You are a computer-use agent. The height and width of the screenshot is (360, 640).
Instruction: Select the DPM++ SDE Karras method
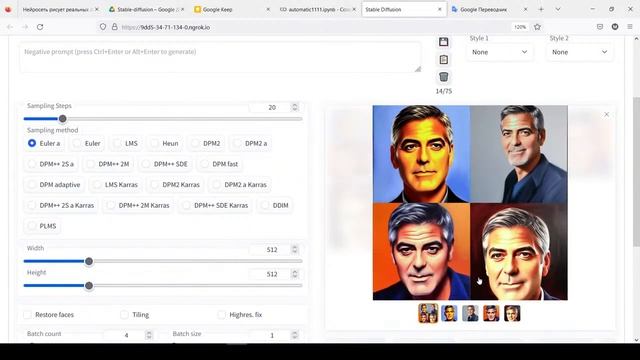click(215, 205)
